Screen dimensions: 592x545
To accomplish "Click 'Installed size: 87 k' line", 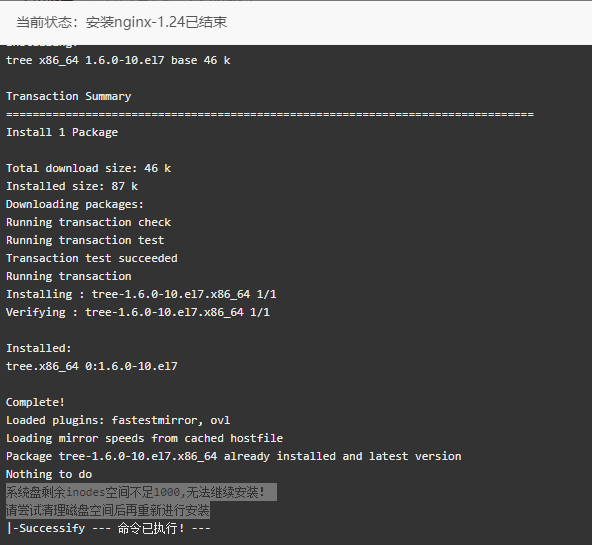I will coord(72,186).
